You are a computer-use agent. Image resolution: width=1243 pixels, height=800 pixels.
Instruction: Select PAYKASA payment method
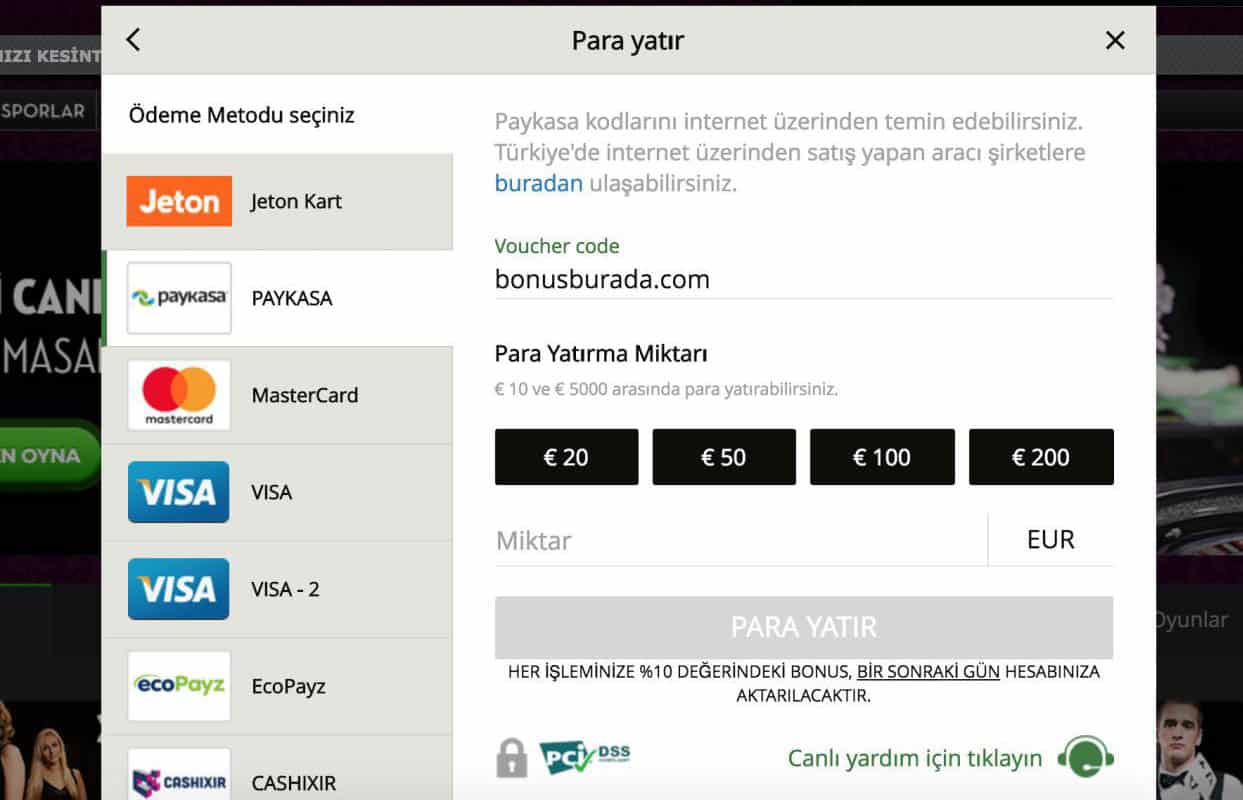click(x=277, y=298)
